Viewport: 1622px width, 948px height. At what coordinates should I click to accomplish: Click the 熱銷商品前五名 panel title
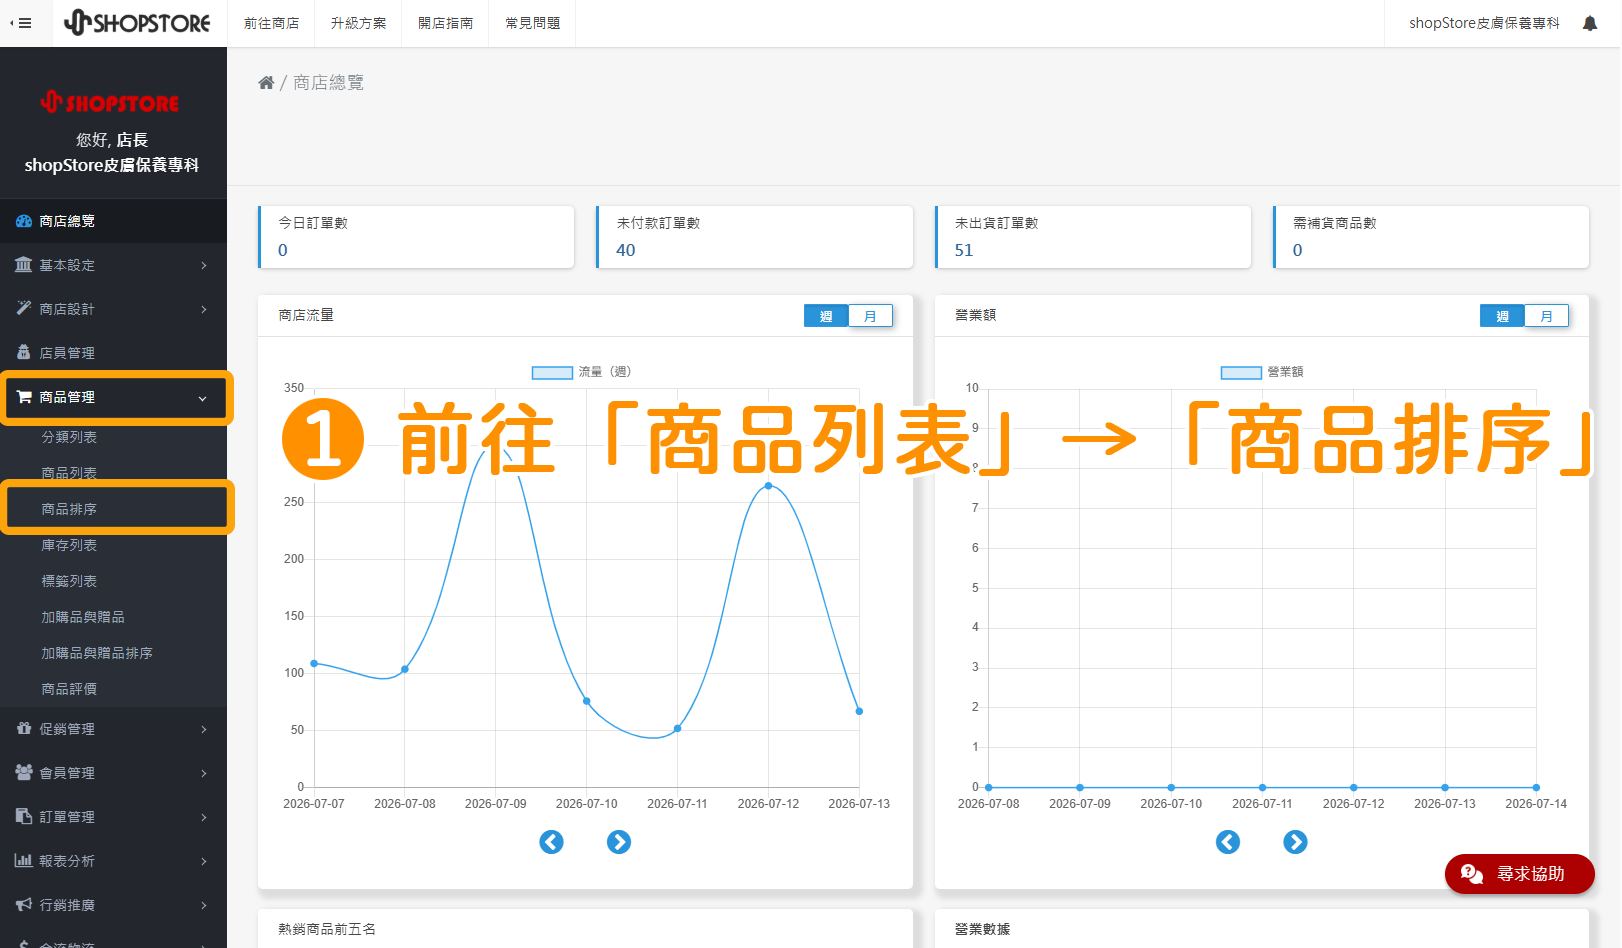pyautogui.click(x=327, y=929)
